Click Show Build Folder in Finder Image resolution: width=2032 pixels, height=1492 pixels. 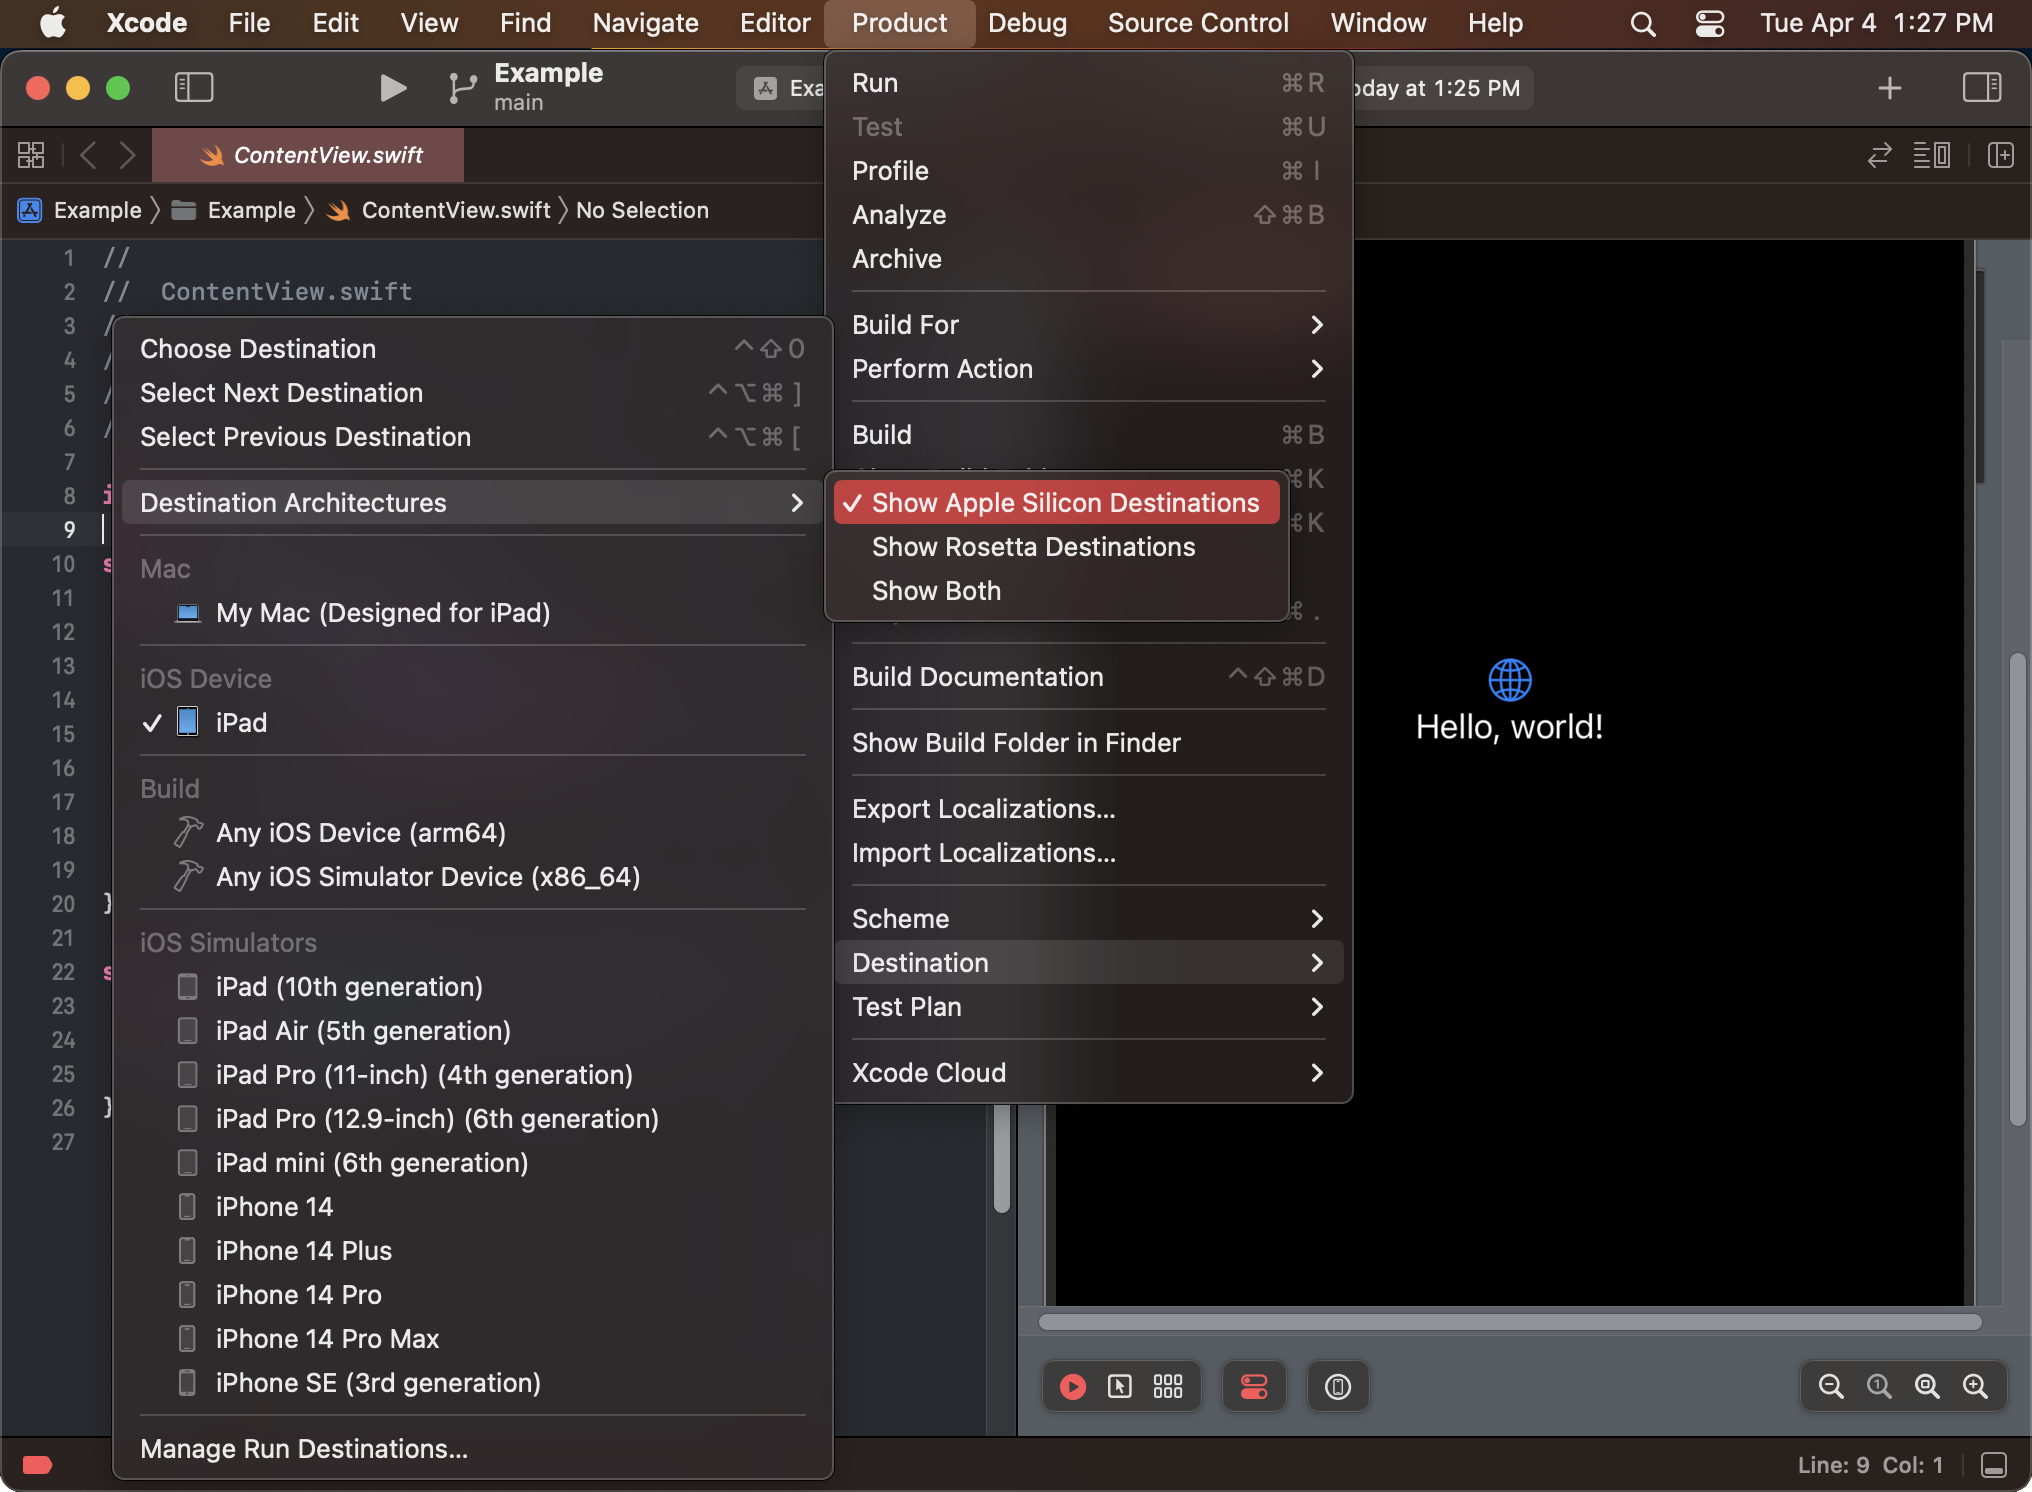coord(1088,743)
